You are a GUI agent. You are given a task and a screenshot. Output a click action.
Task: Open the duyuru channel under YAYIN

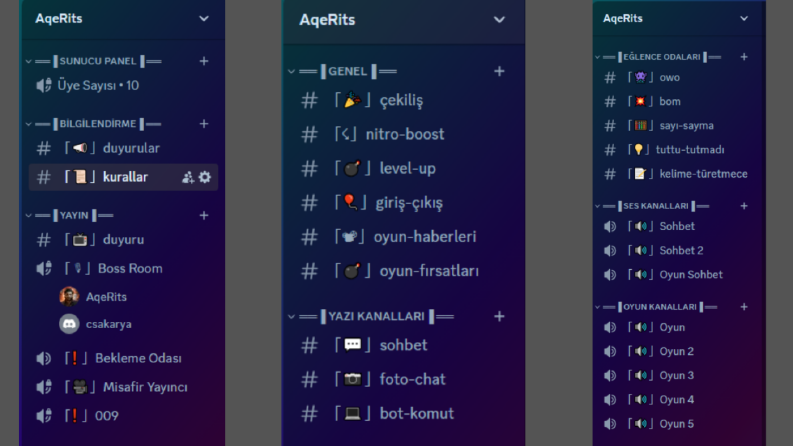pyautogui.click(x=123, y=240)
